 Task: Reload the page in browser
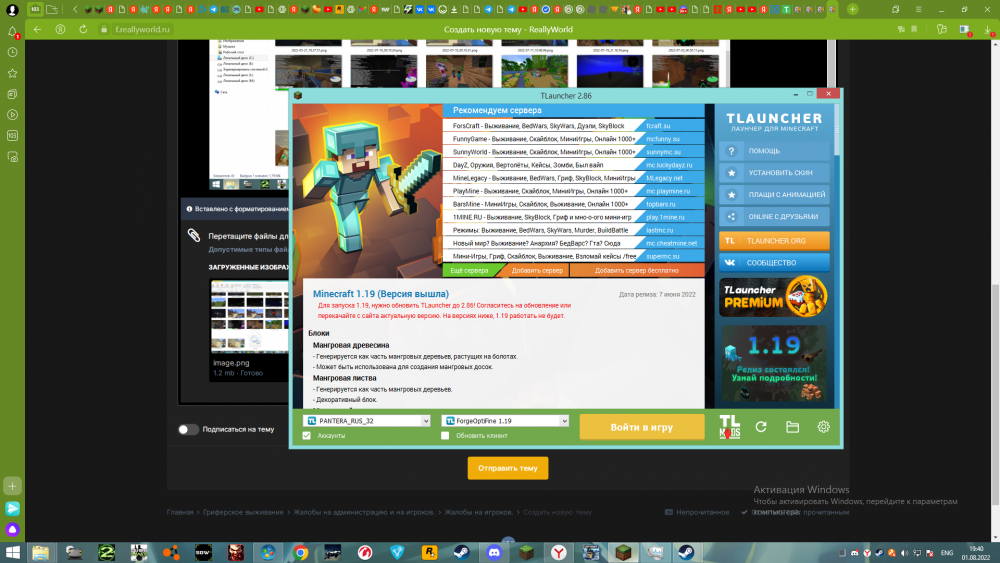(83, 29)
